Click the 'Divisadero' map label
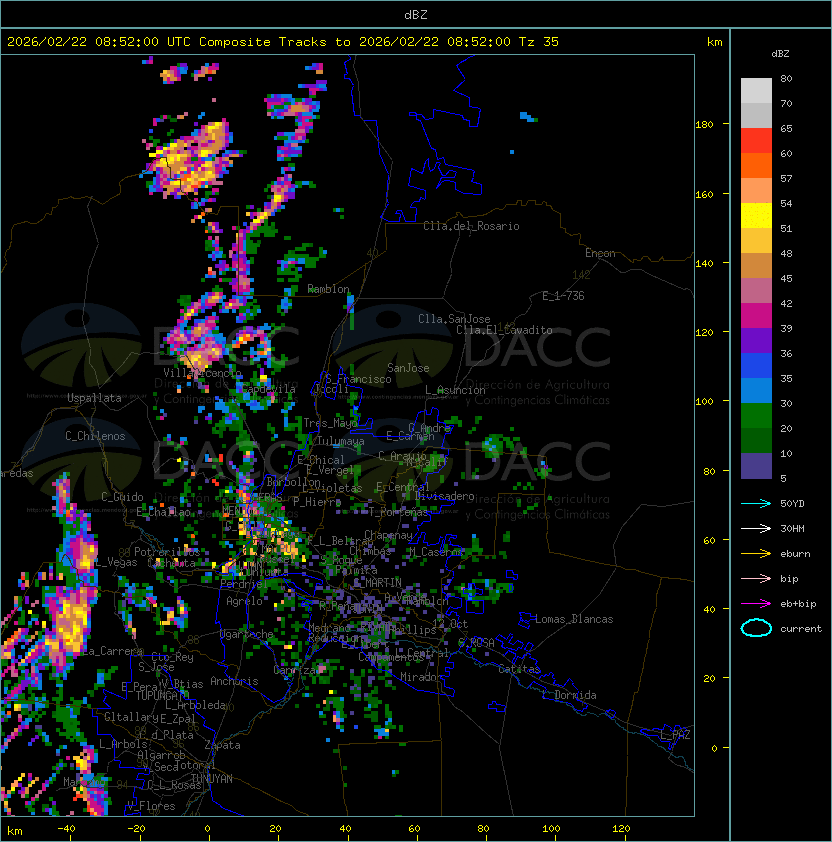The height and width of the screenshot is (842, 832). pyautogui.click(x=444, y=496)
